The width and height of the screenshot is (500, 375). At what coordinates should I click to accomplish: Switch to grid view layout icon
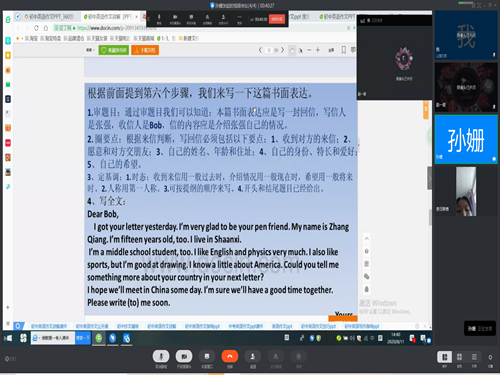coord(459,357)
